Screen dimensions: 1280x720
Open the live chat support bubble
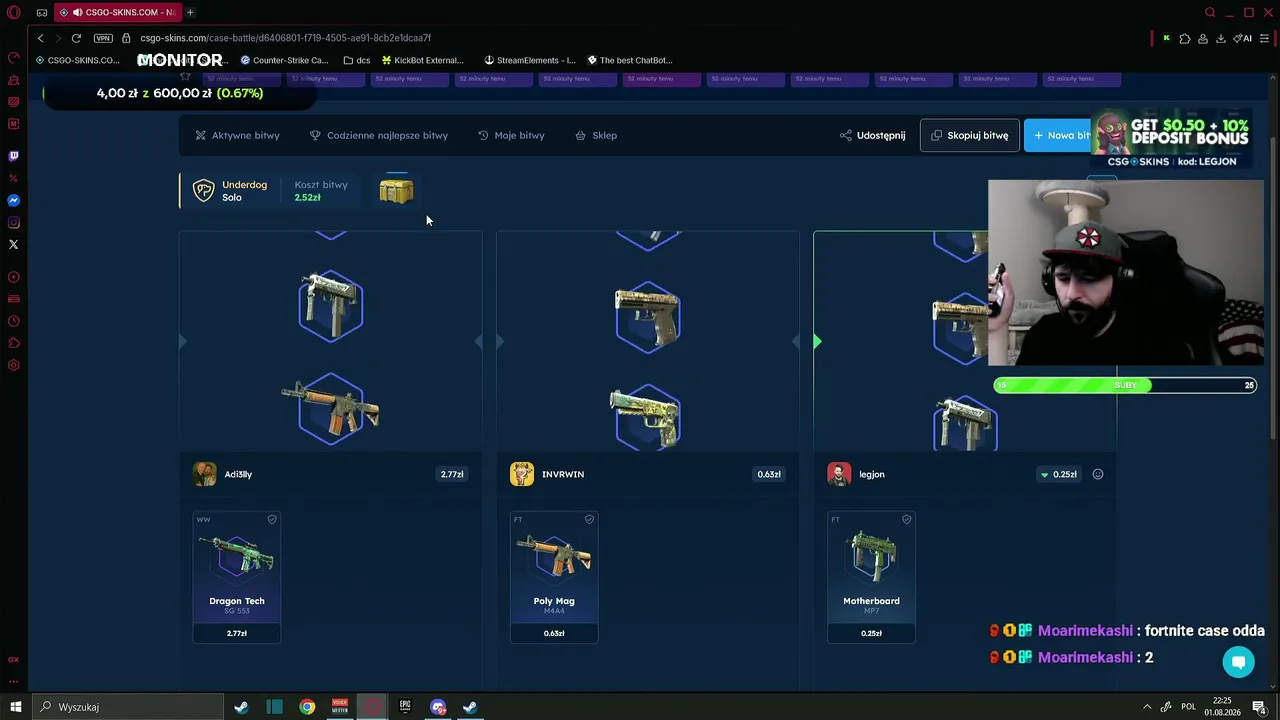point(1238,662)
